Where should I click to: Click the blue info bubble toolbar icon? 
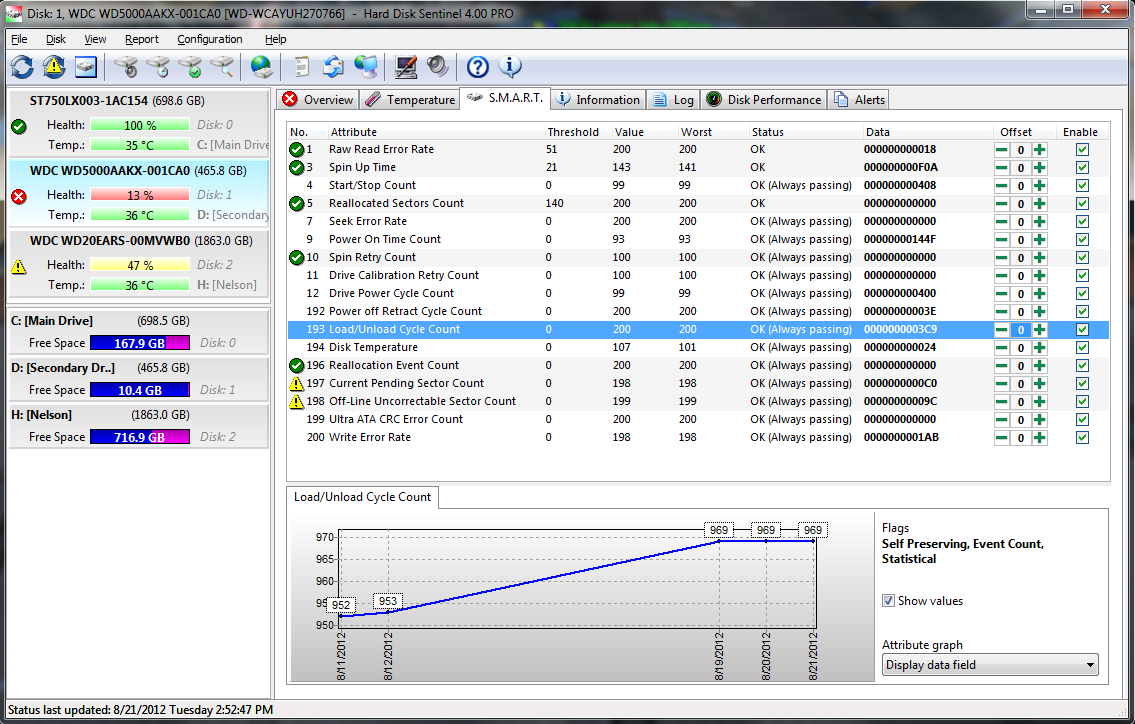coord(510,67)
